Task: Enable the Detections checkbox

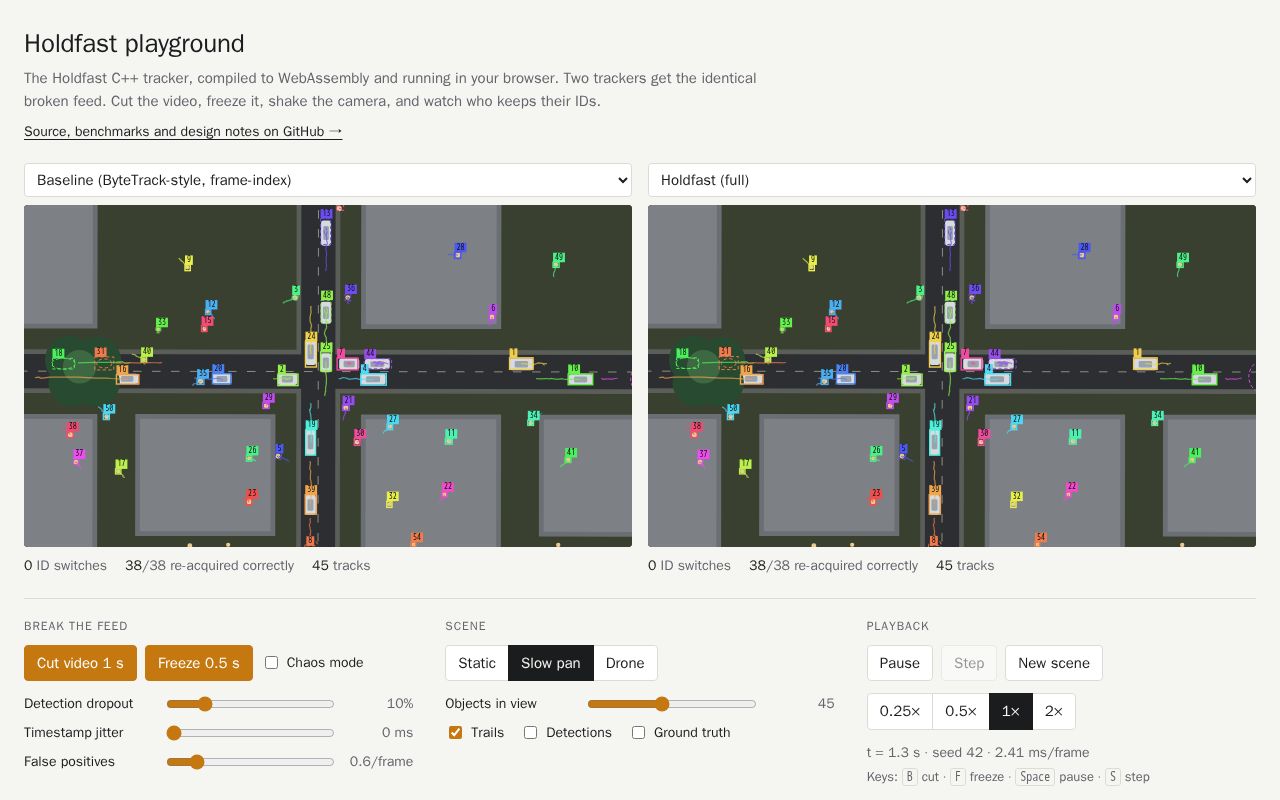Action: point(530,732)
